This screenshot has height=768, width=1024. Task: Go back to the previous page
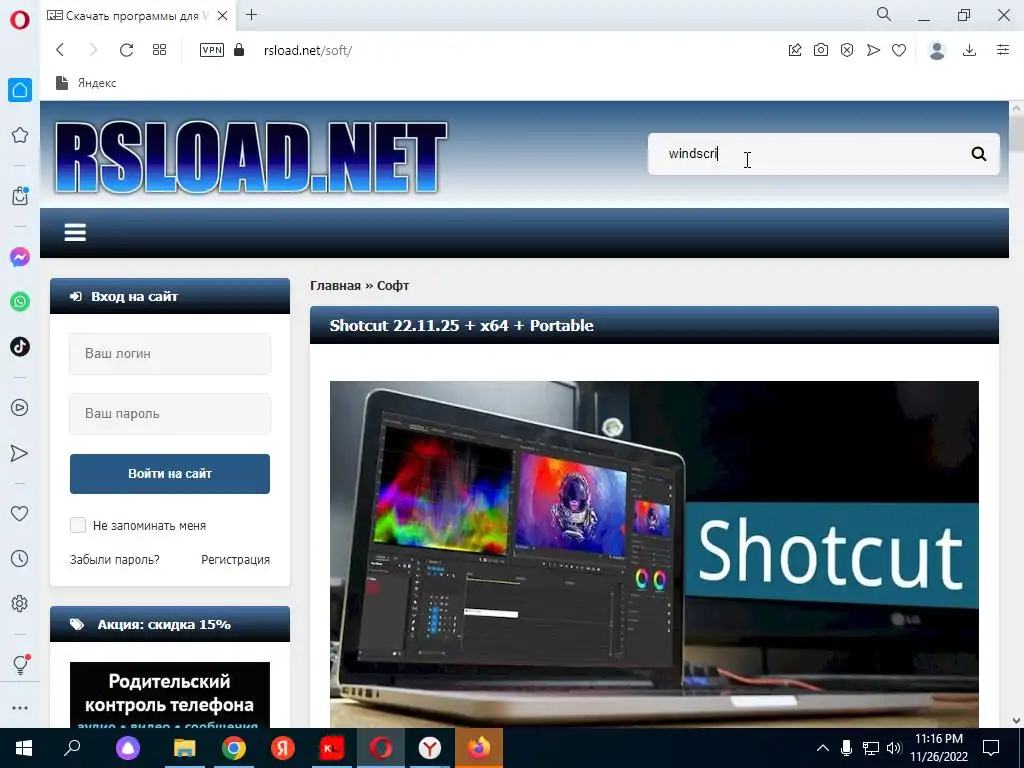coord(60,50)
